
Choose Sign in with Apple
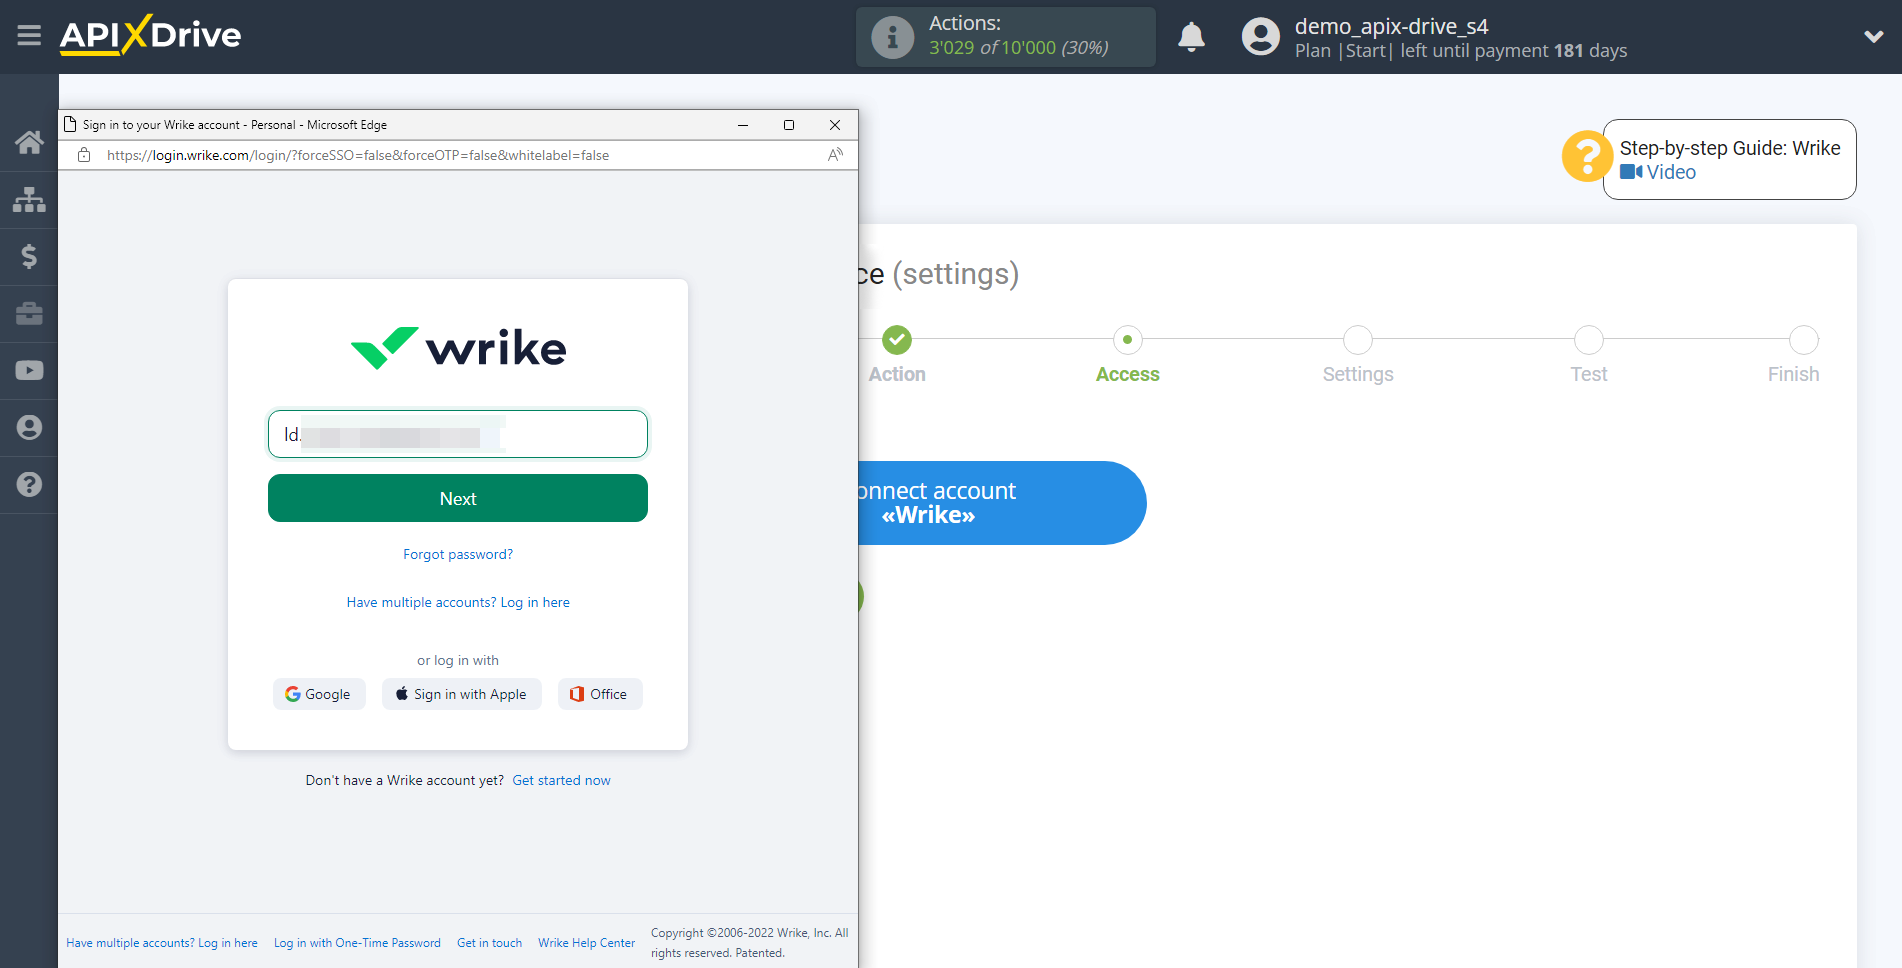pos(462,694)
